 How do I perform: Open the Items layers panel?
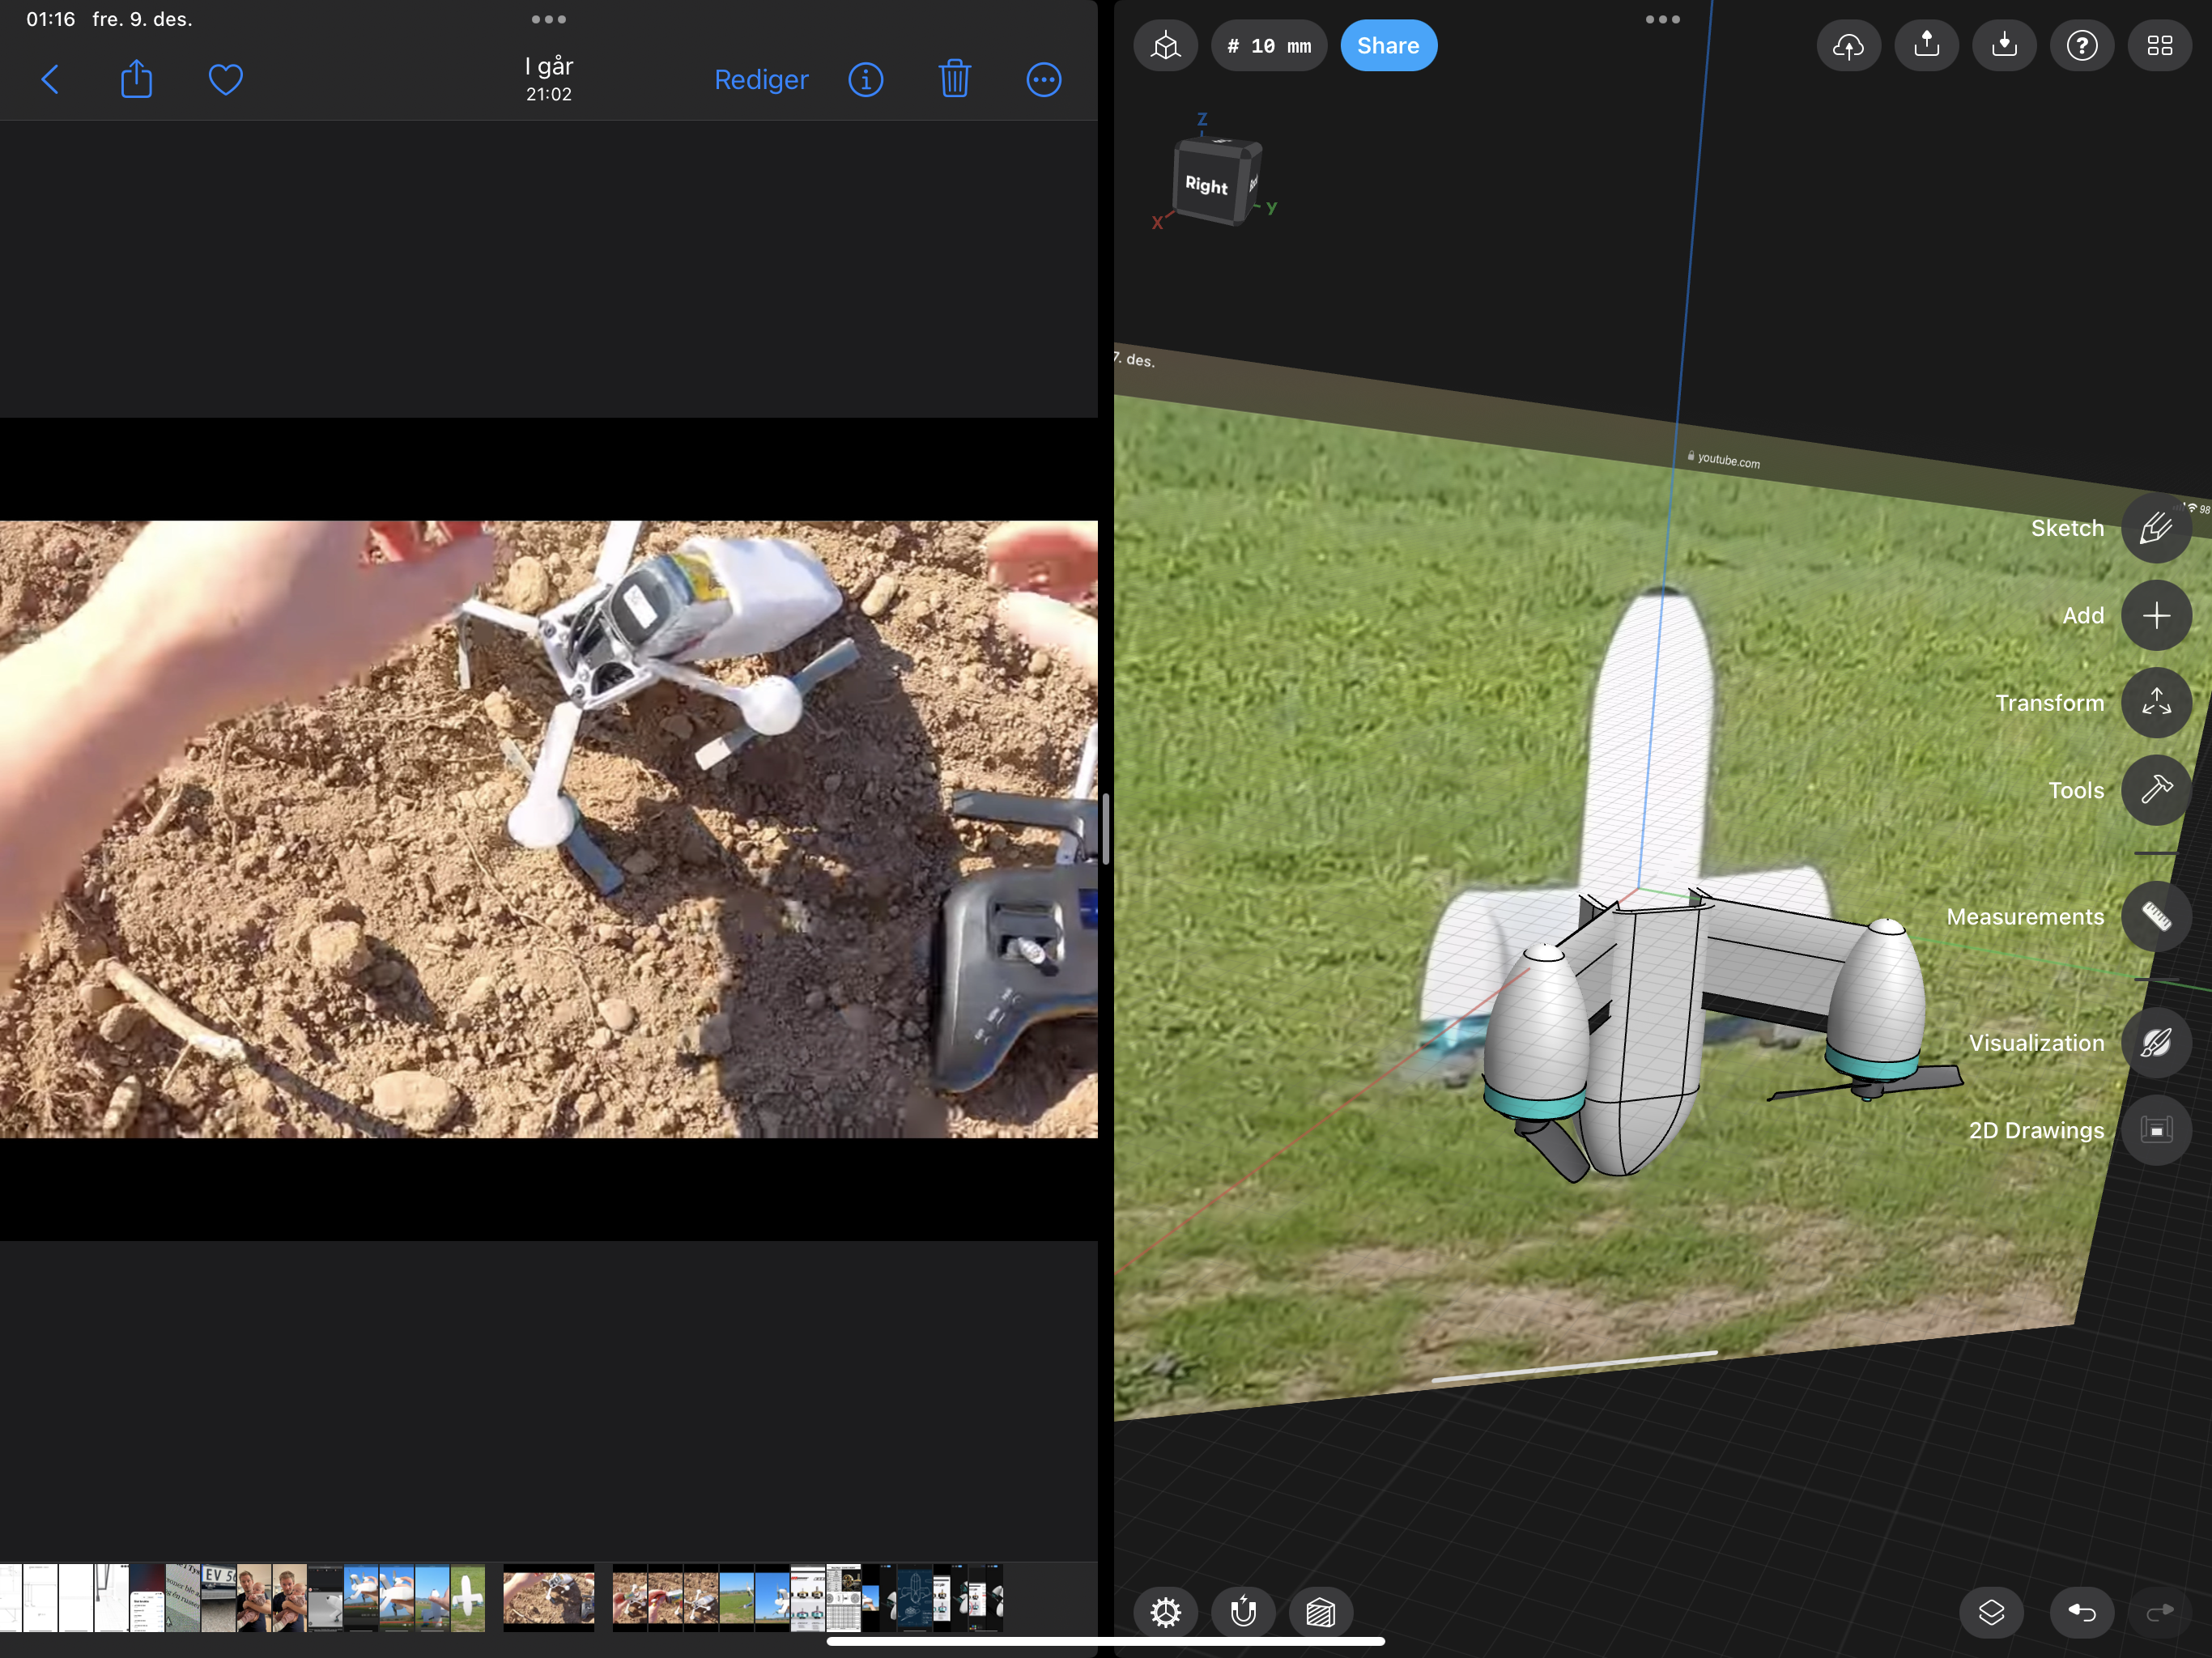pyautogui.click(x=1991, y=1612)
